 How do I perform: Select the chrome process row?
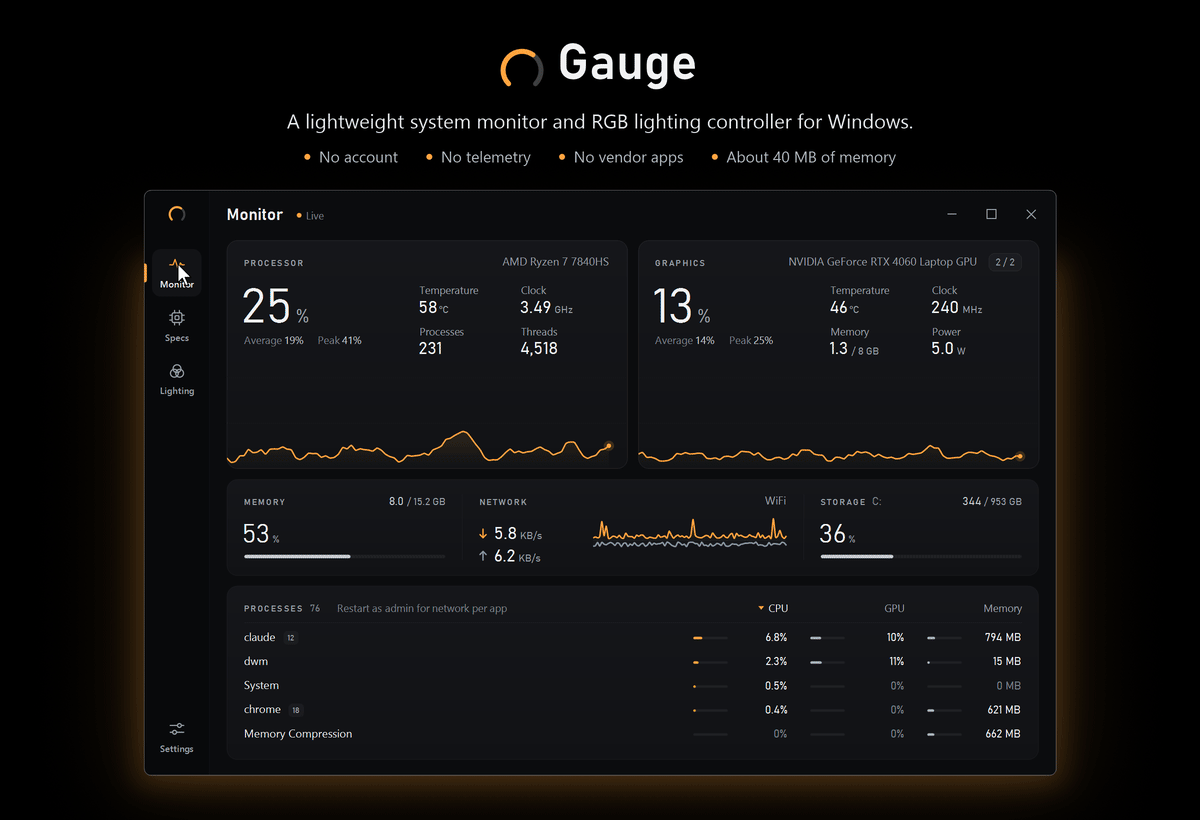pyautogui.click(x=632, y=709)
